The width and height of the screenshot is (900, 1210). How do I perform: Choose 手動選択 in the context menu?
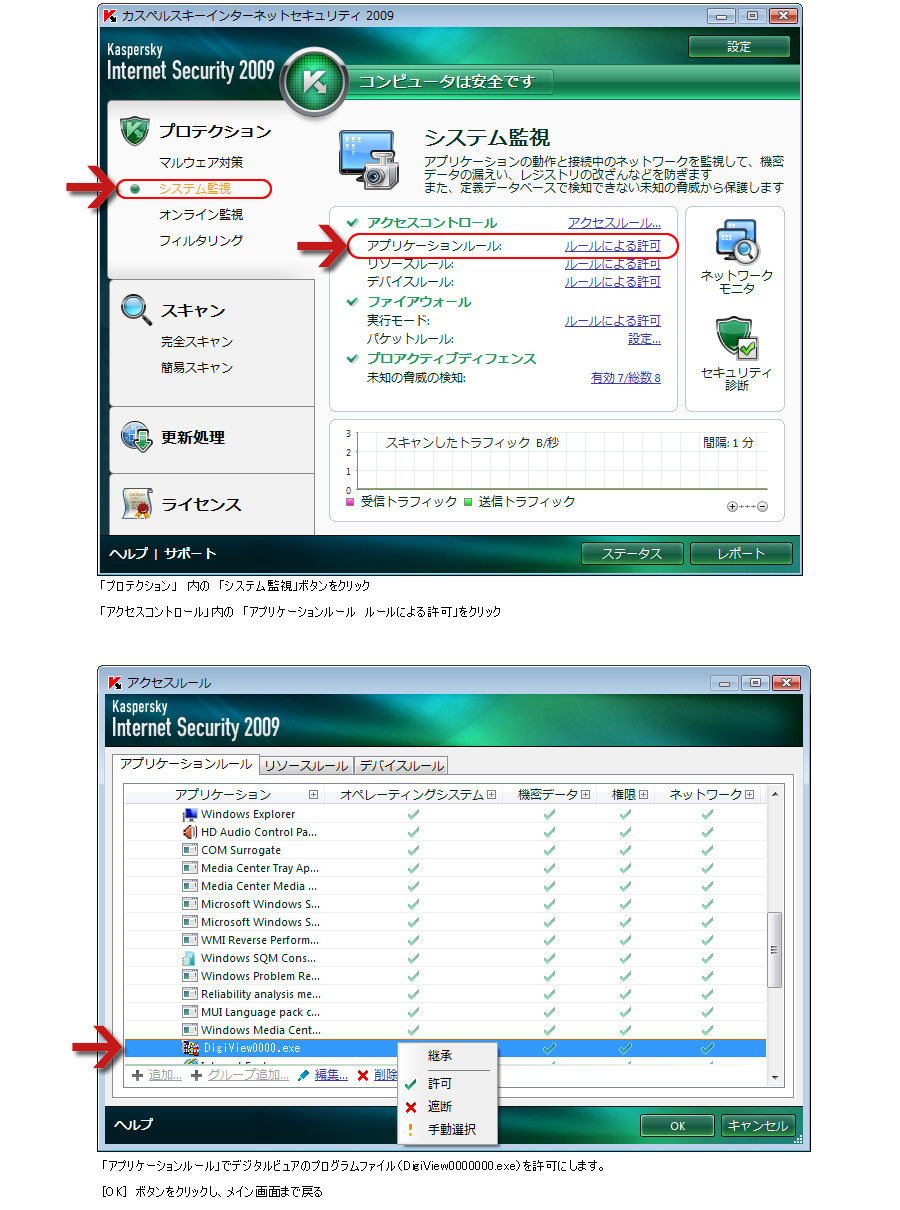tap(452, 1129)
